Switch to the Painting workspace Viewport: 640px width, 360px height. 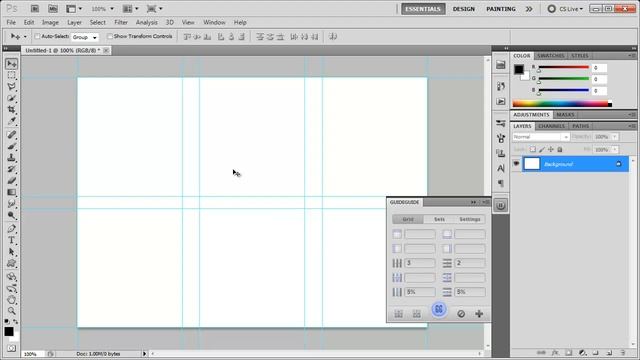click(x=501, y=9)
